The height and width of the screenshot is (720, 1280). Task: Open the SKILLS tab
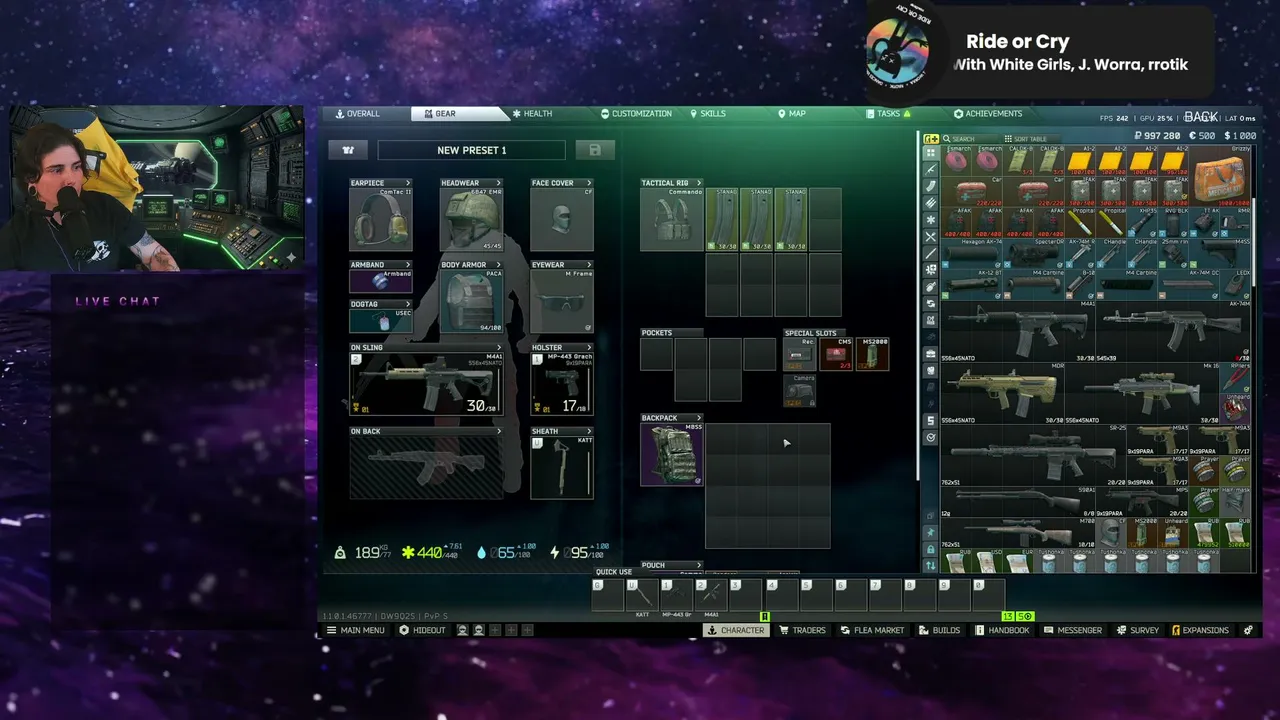[708, 114]
